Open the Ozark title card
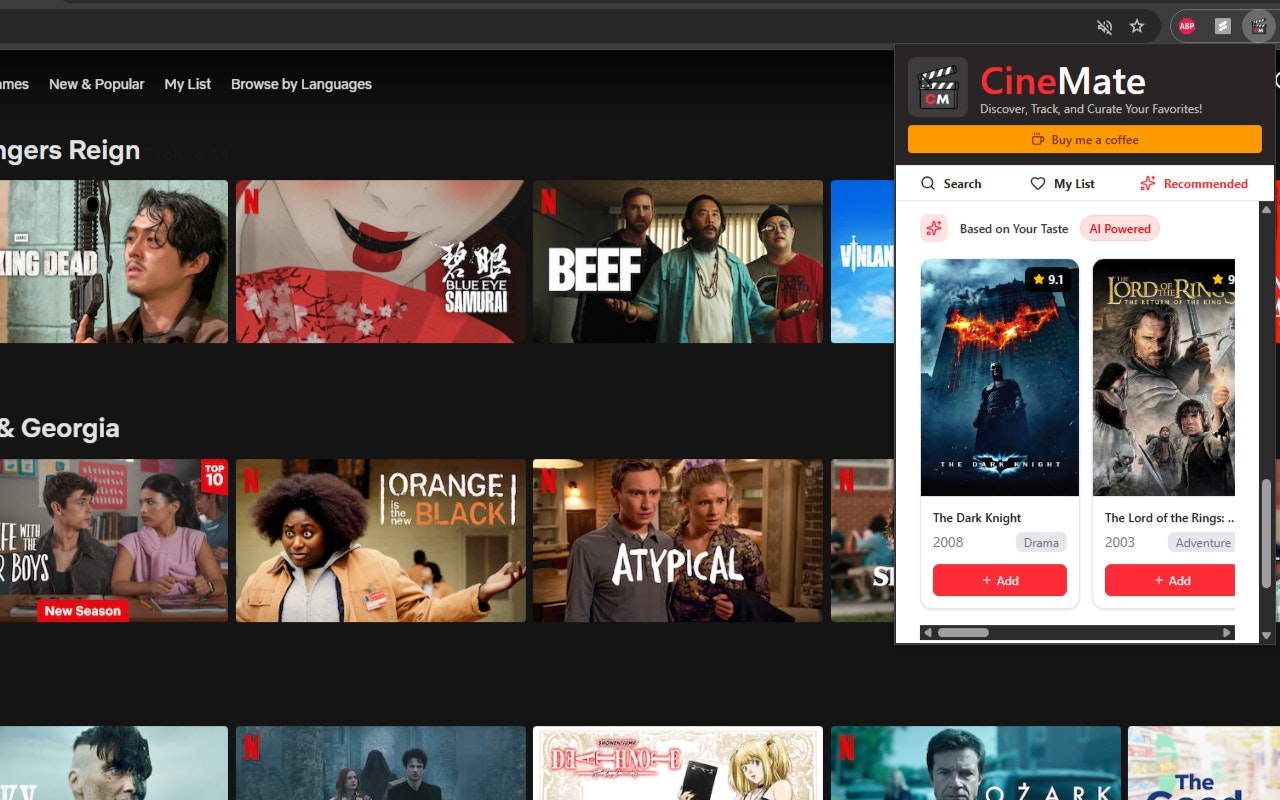 pyautogui.click(x=975, y=763)
